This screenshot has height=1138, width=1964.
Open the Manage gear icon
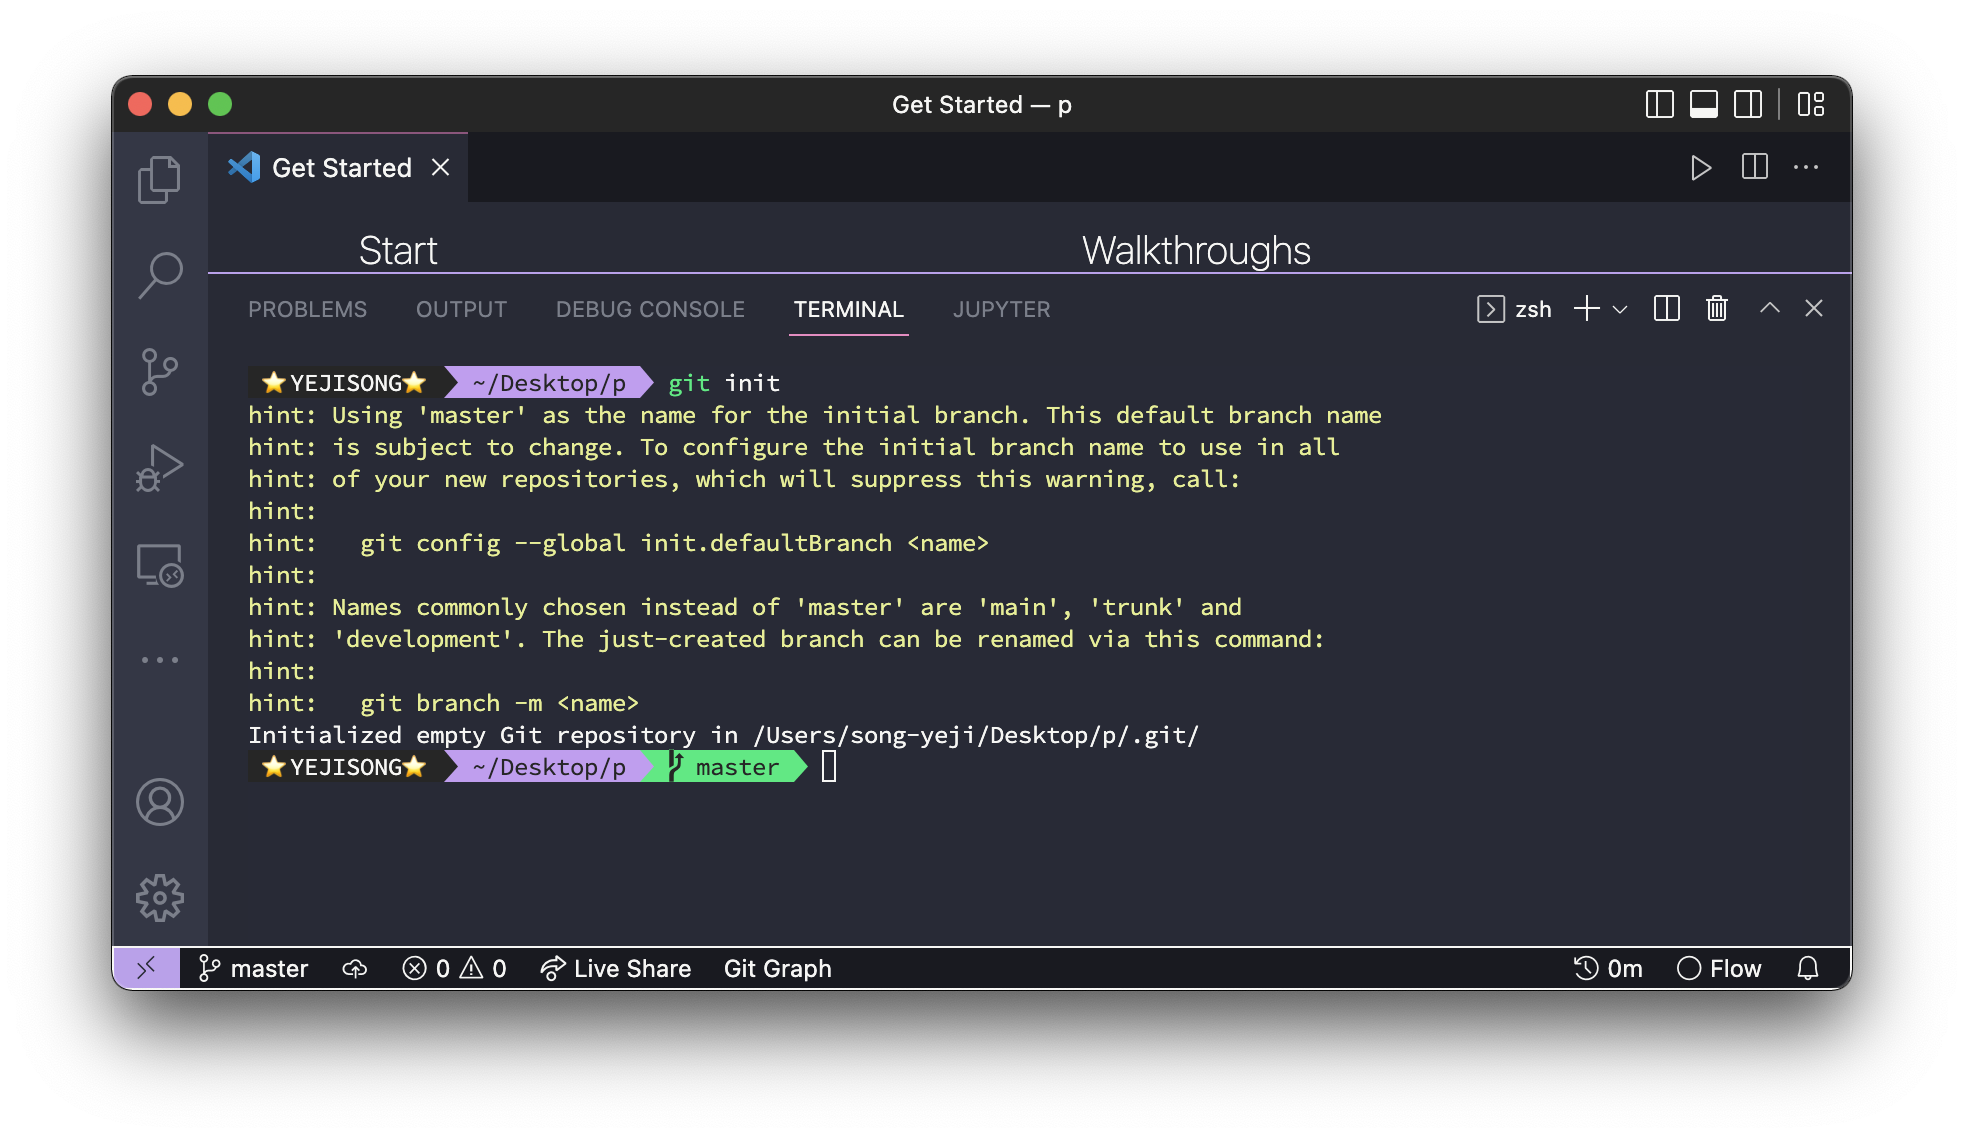click(x=159, y=898)
